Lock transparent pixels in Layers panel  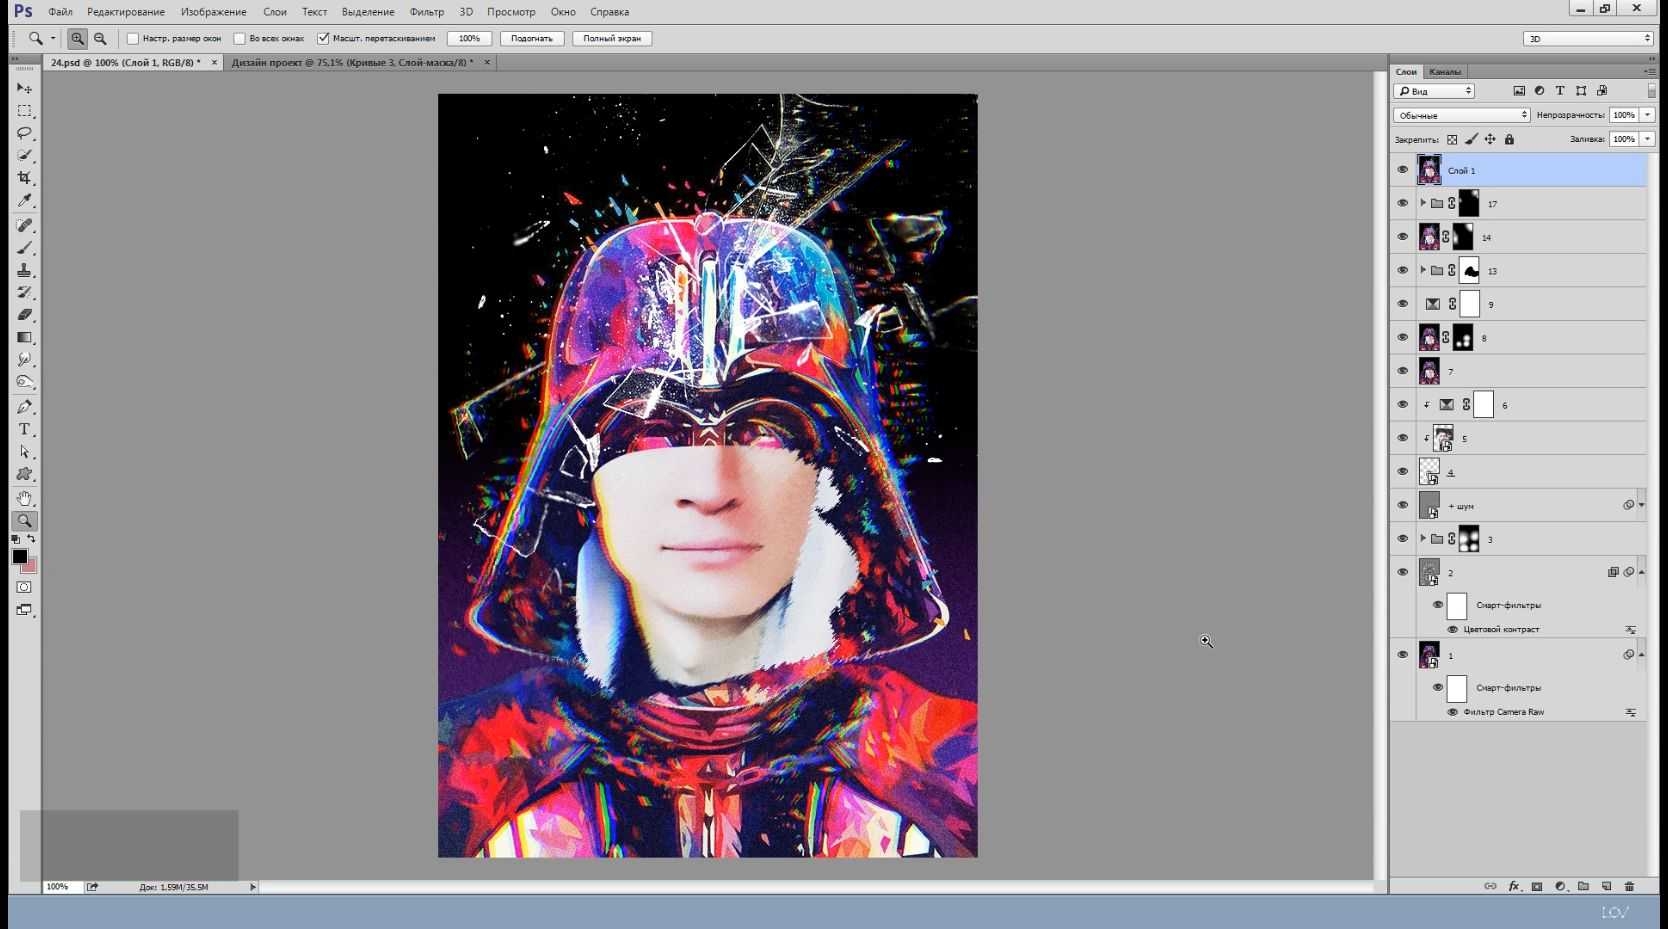tap(1452, 139)
